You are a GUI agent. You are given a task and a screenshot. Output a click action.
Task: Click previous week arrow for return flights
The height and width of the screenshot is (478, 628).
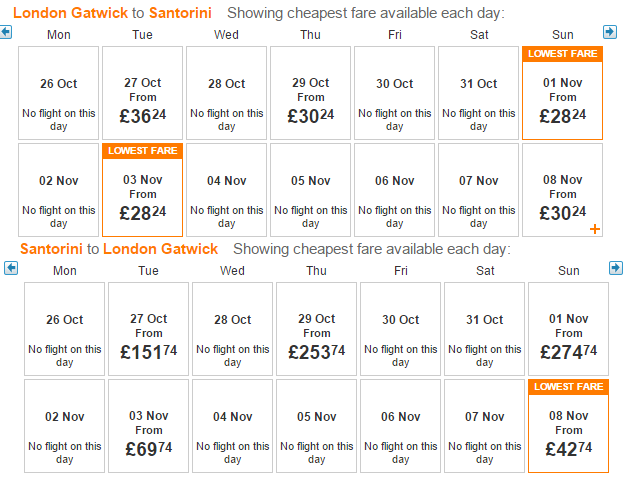(x=11, y=268)
